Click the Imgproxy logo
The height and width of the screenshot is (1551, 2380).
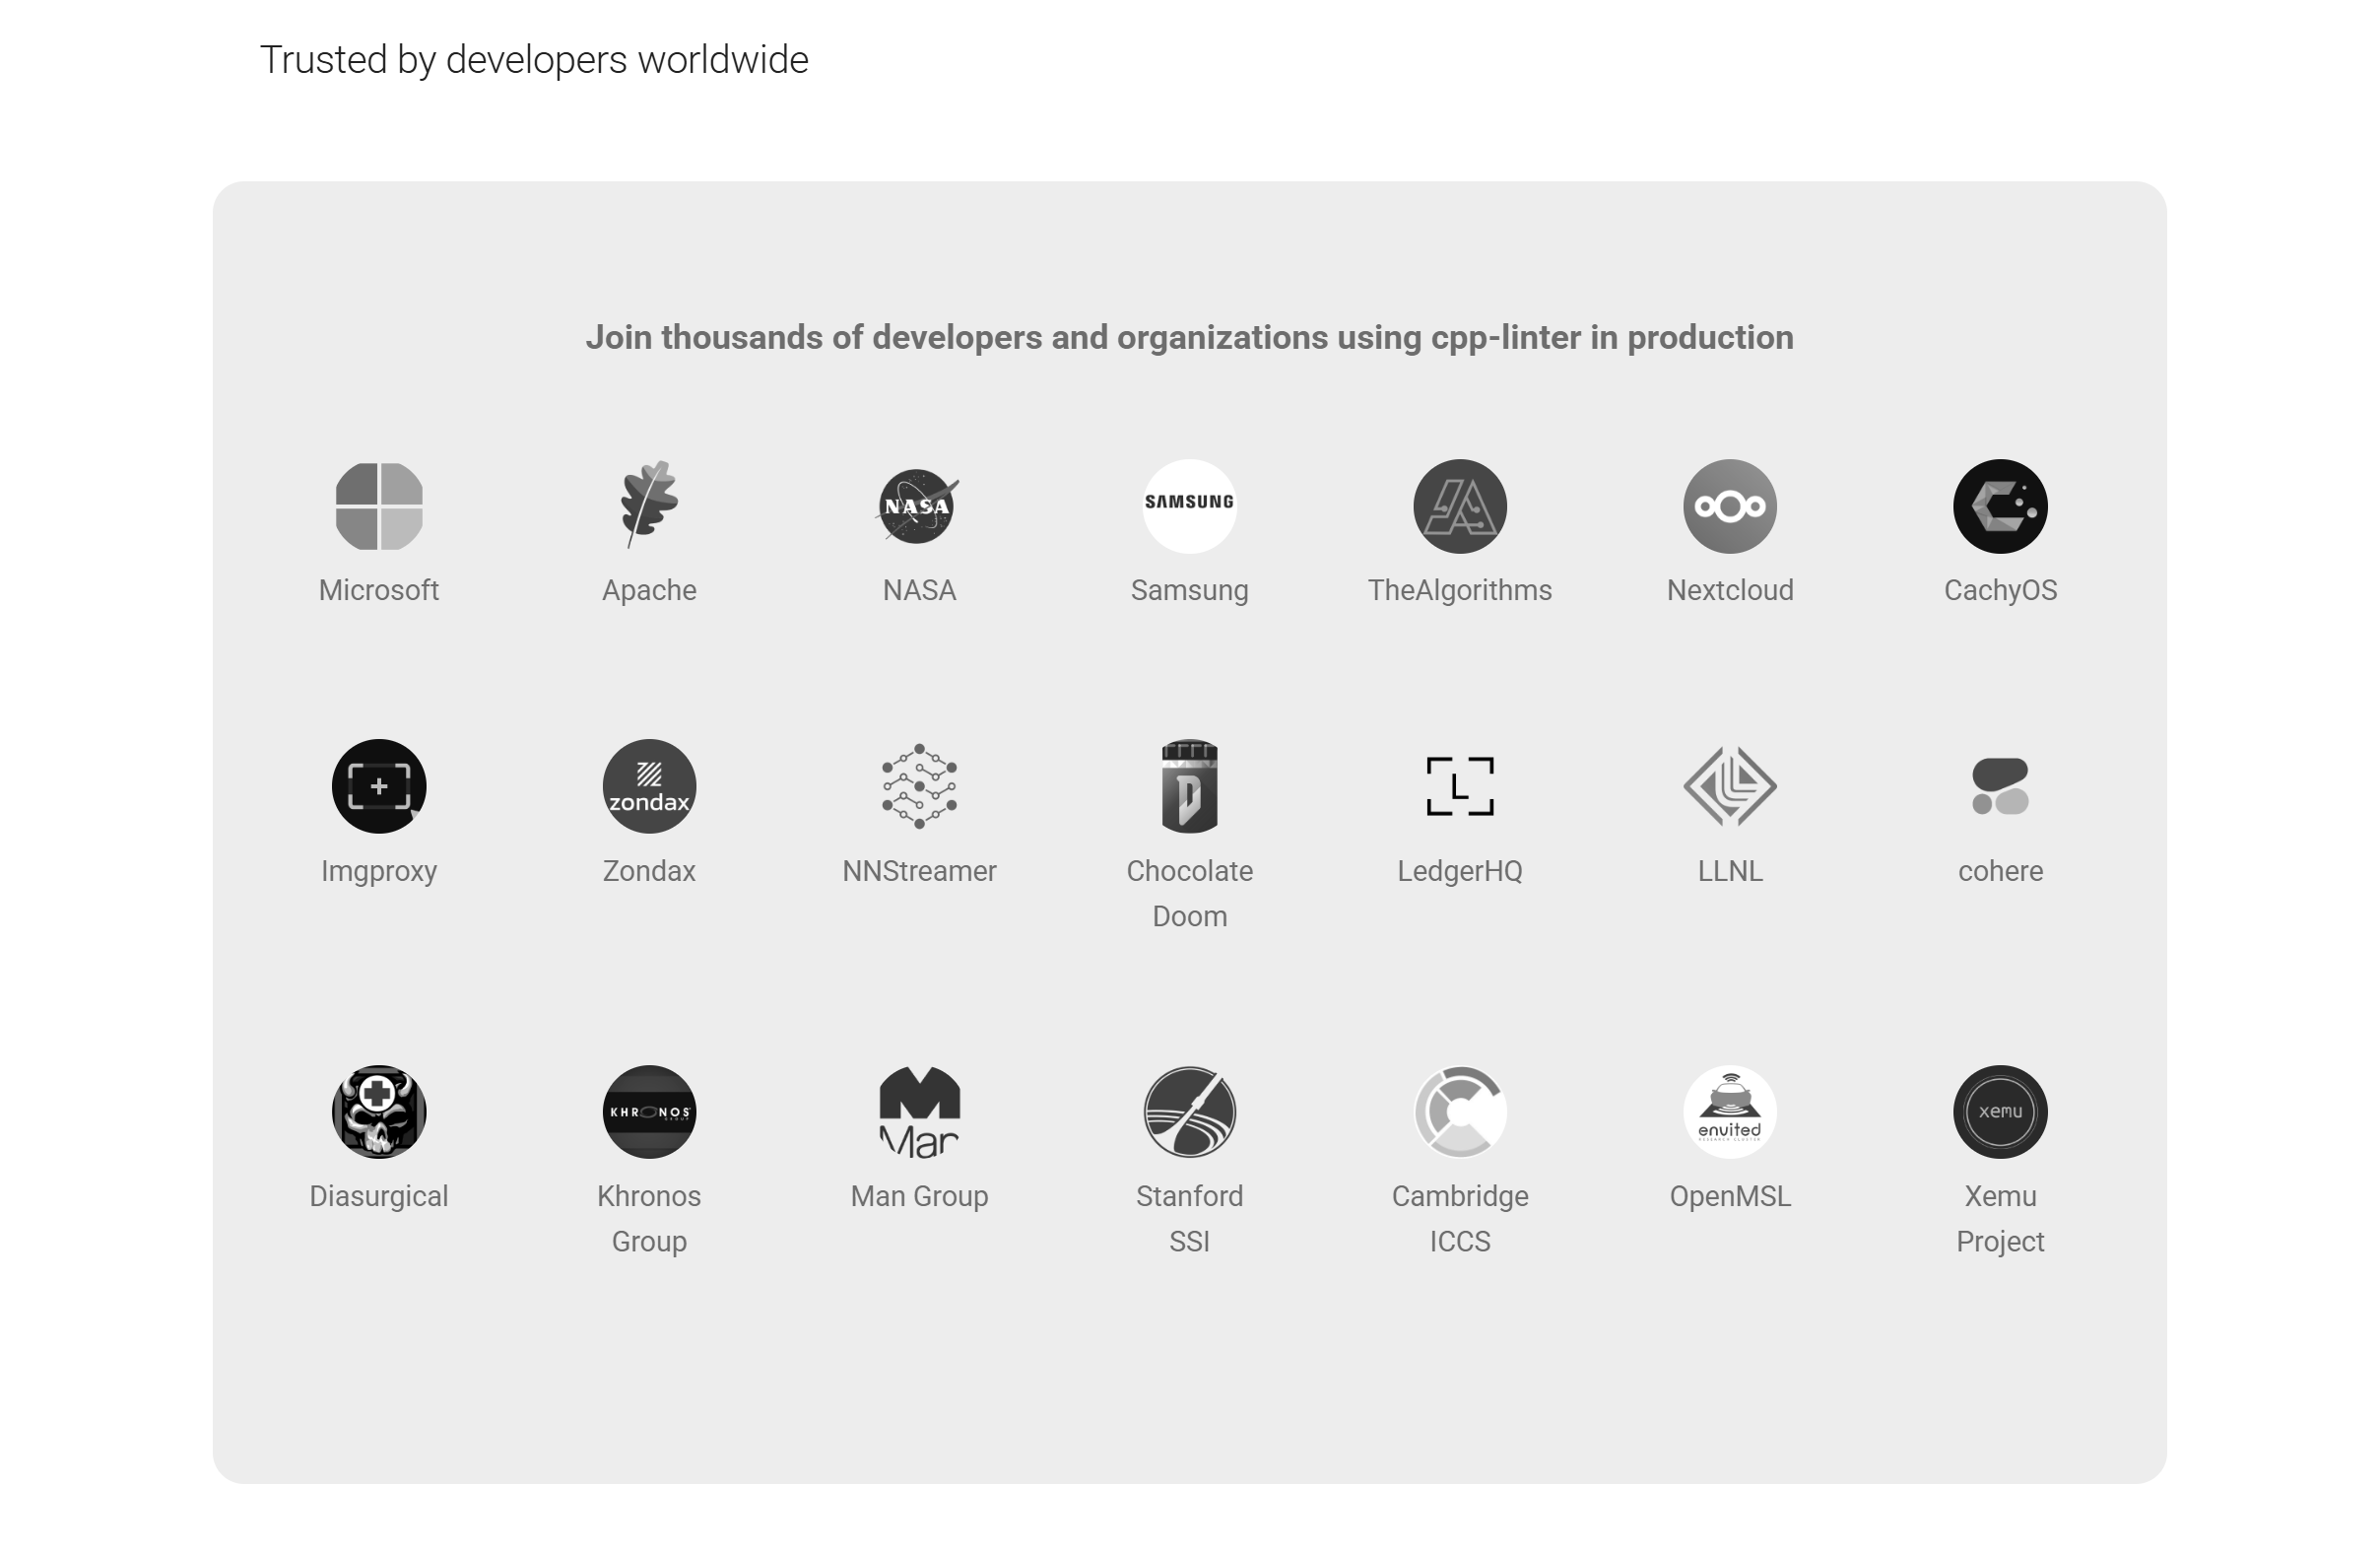378,786
